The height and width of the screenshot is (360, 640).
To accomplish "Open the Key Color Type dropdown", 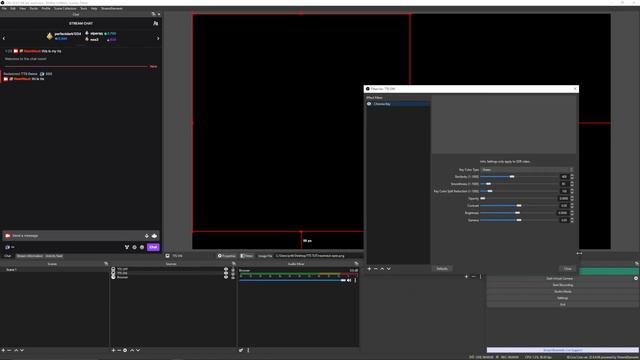I will [527, 170].
